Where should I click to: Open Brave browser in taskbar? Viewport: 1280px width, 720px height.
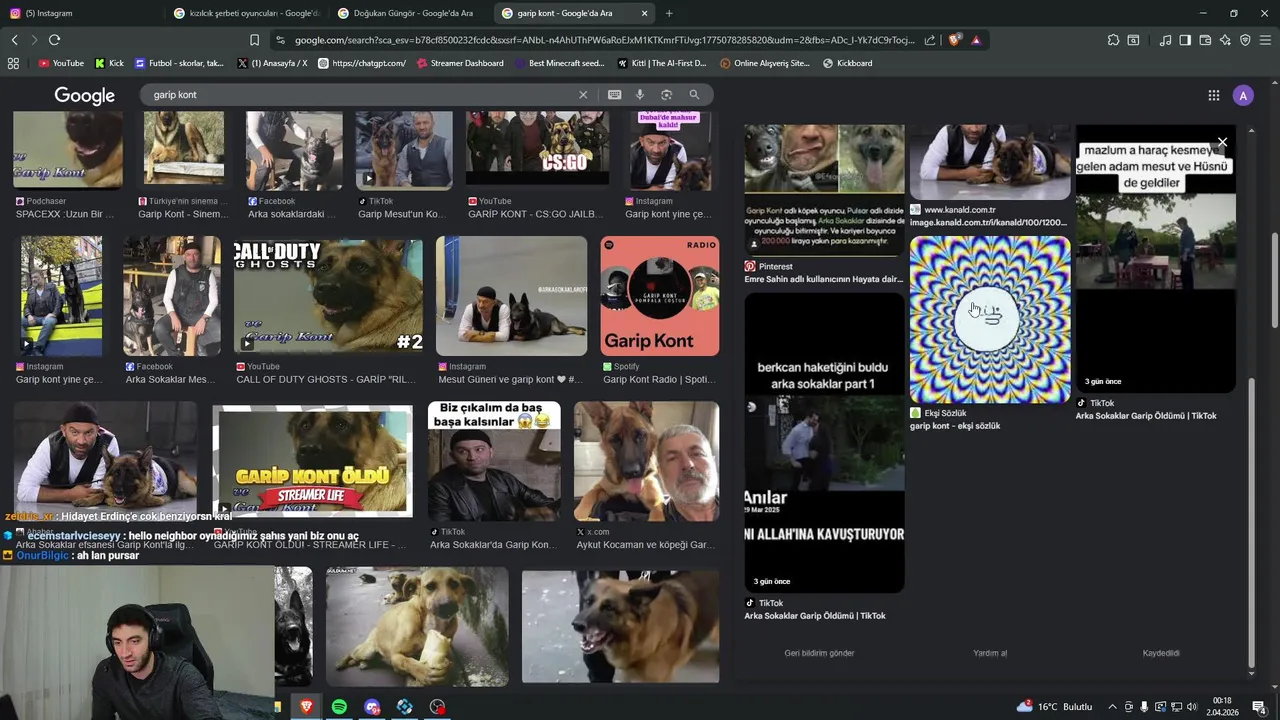click(x=306, y=706)
